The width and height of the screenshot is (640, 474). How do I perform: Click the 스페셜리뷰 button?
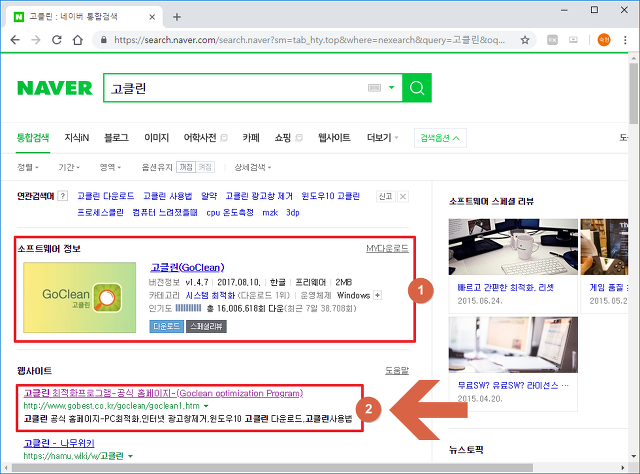pyautogui.click(x=206, y=326)
